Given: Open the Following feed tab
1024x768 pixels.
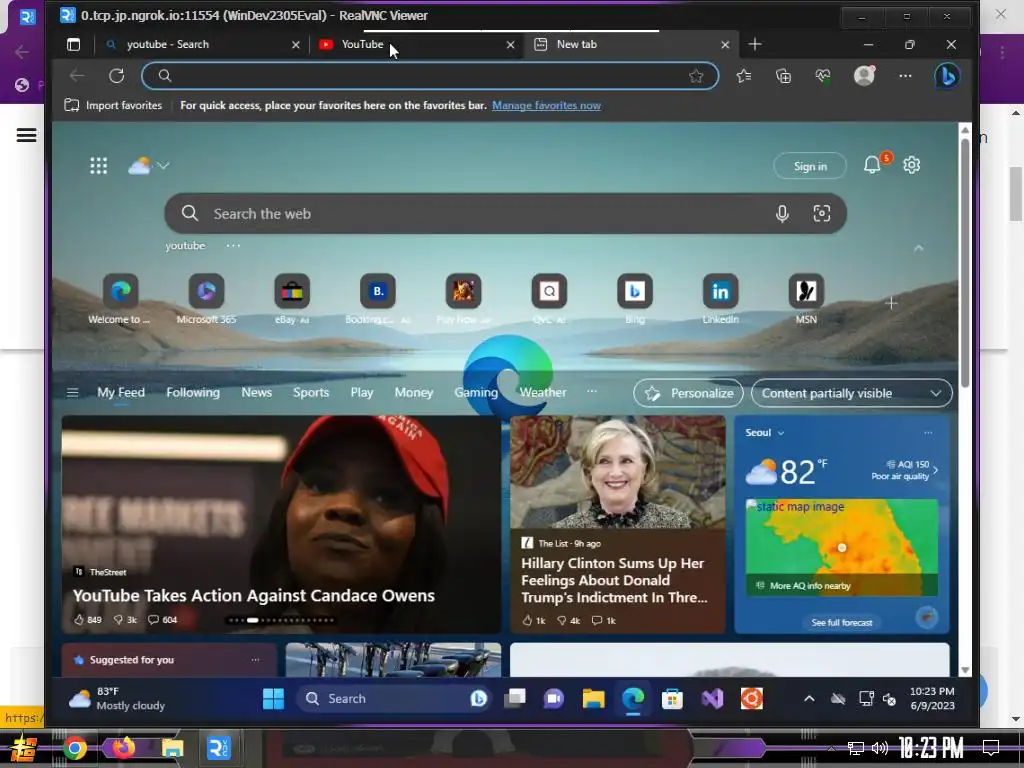Looking at the screenshot, I should [193, 392].
